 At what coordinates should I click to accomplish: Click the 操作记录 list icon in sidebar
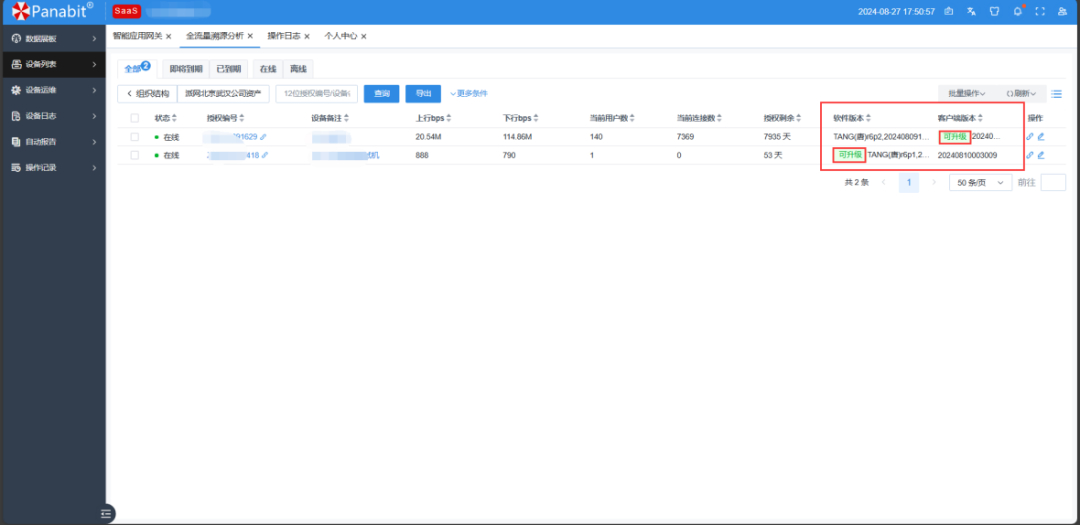[x=17, y=167]
